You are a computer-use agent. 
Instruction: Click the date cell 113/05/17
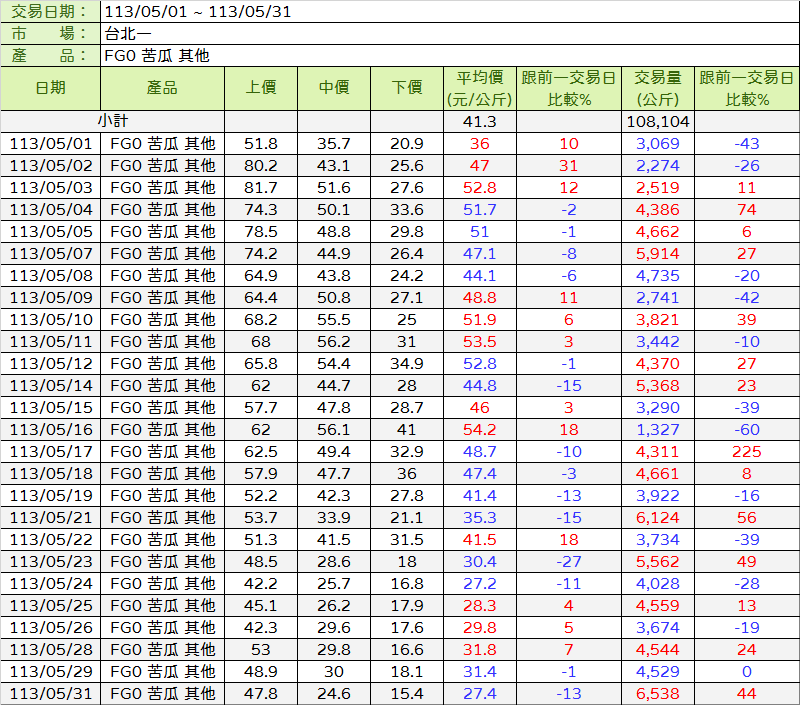click(50, 451)
